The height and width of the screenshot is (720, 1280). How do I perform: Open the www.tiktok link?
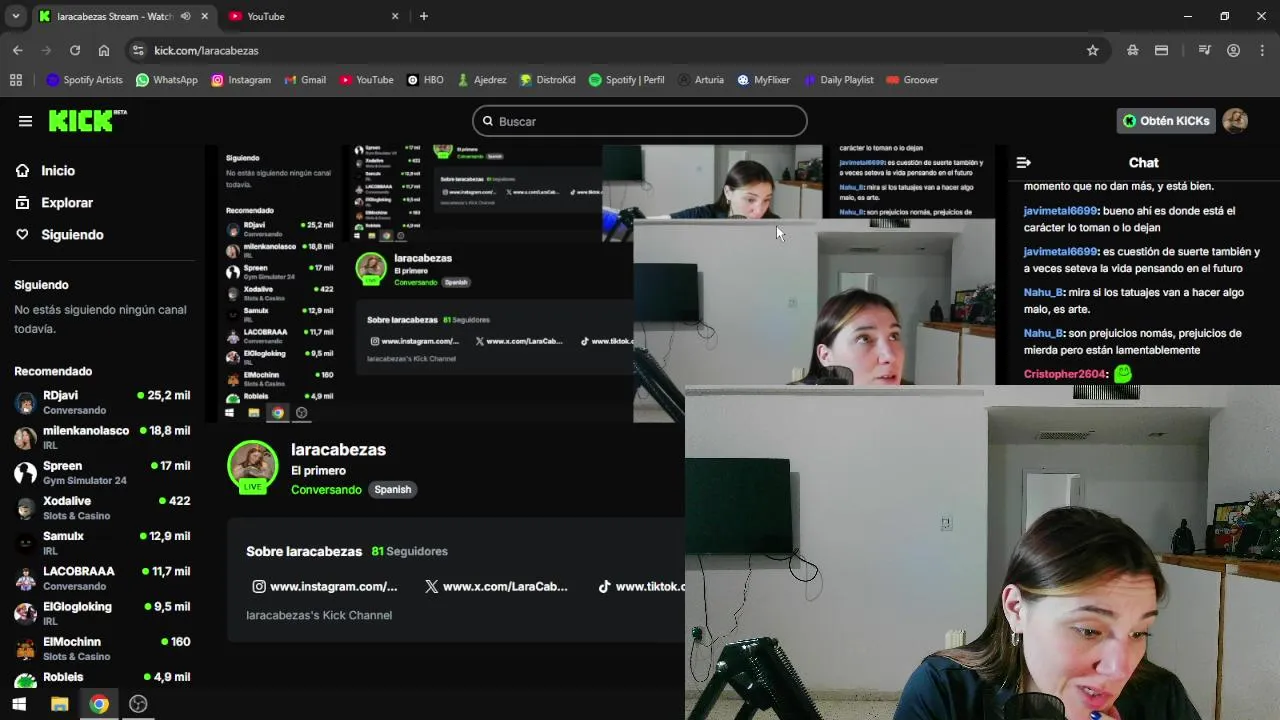coord(641,587)
